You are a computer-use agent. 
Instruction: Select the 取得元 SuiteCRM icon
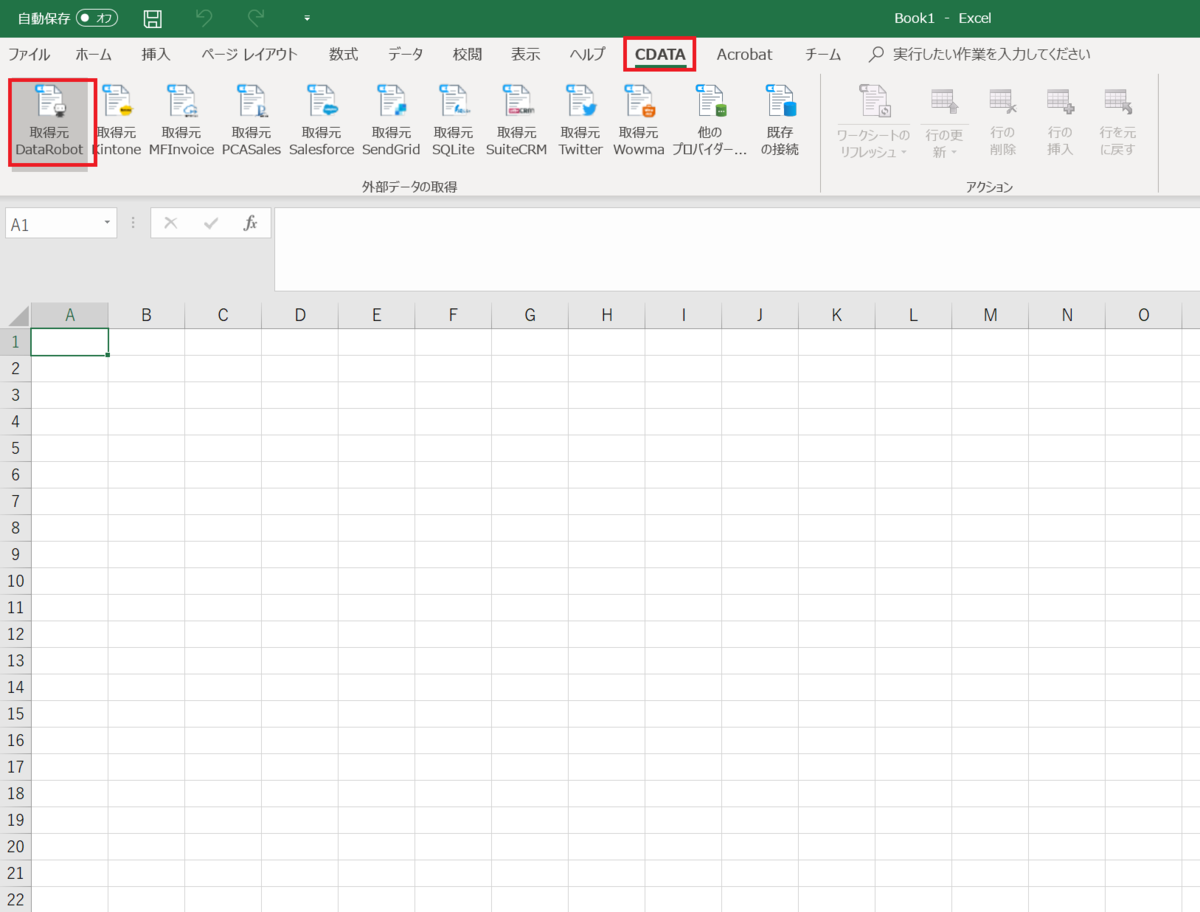(x=517, y=120)
